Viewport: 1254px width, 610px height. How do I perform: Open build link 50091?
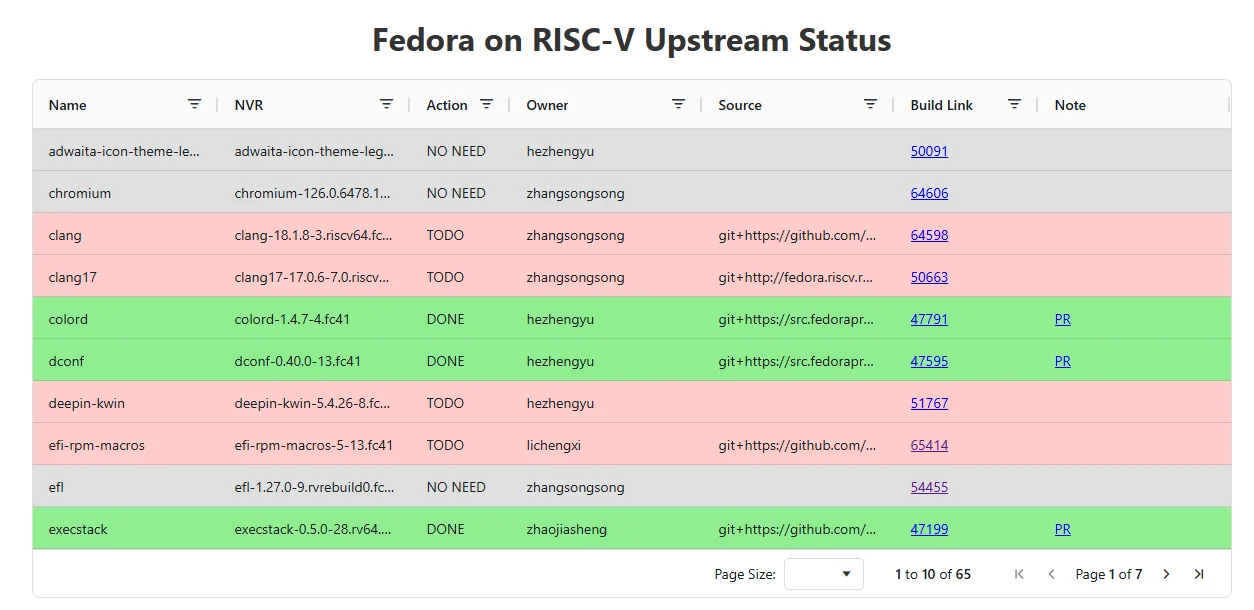click(x=929, y=151)
